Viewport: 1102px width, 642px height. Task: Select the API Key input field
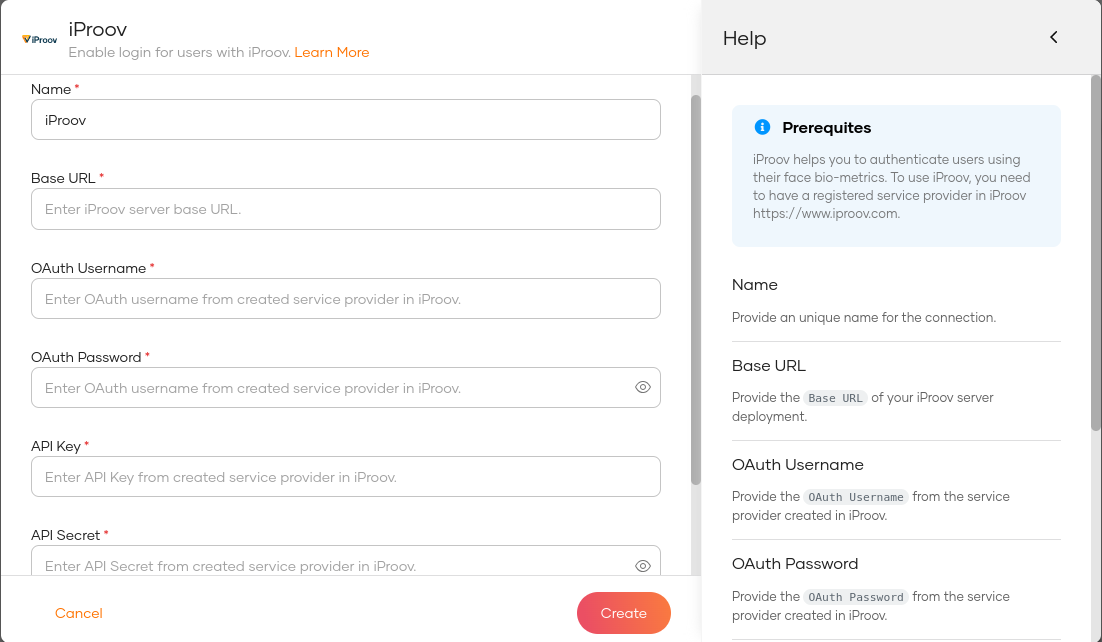[346, 477]
